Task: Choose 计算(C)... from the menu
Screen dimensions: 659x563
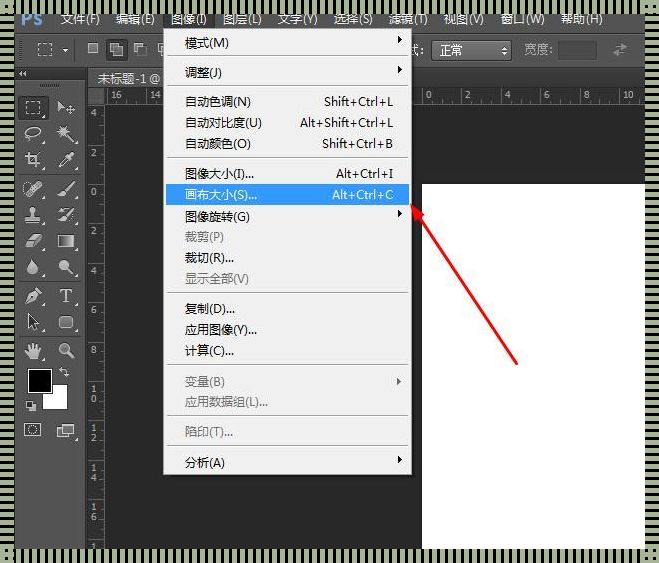Action: pos(287,350)
